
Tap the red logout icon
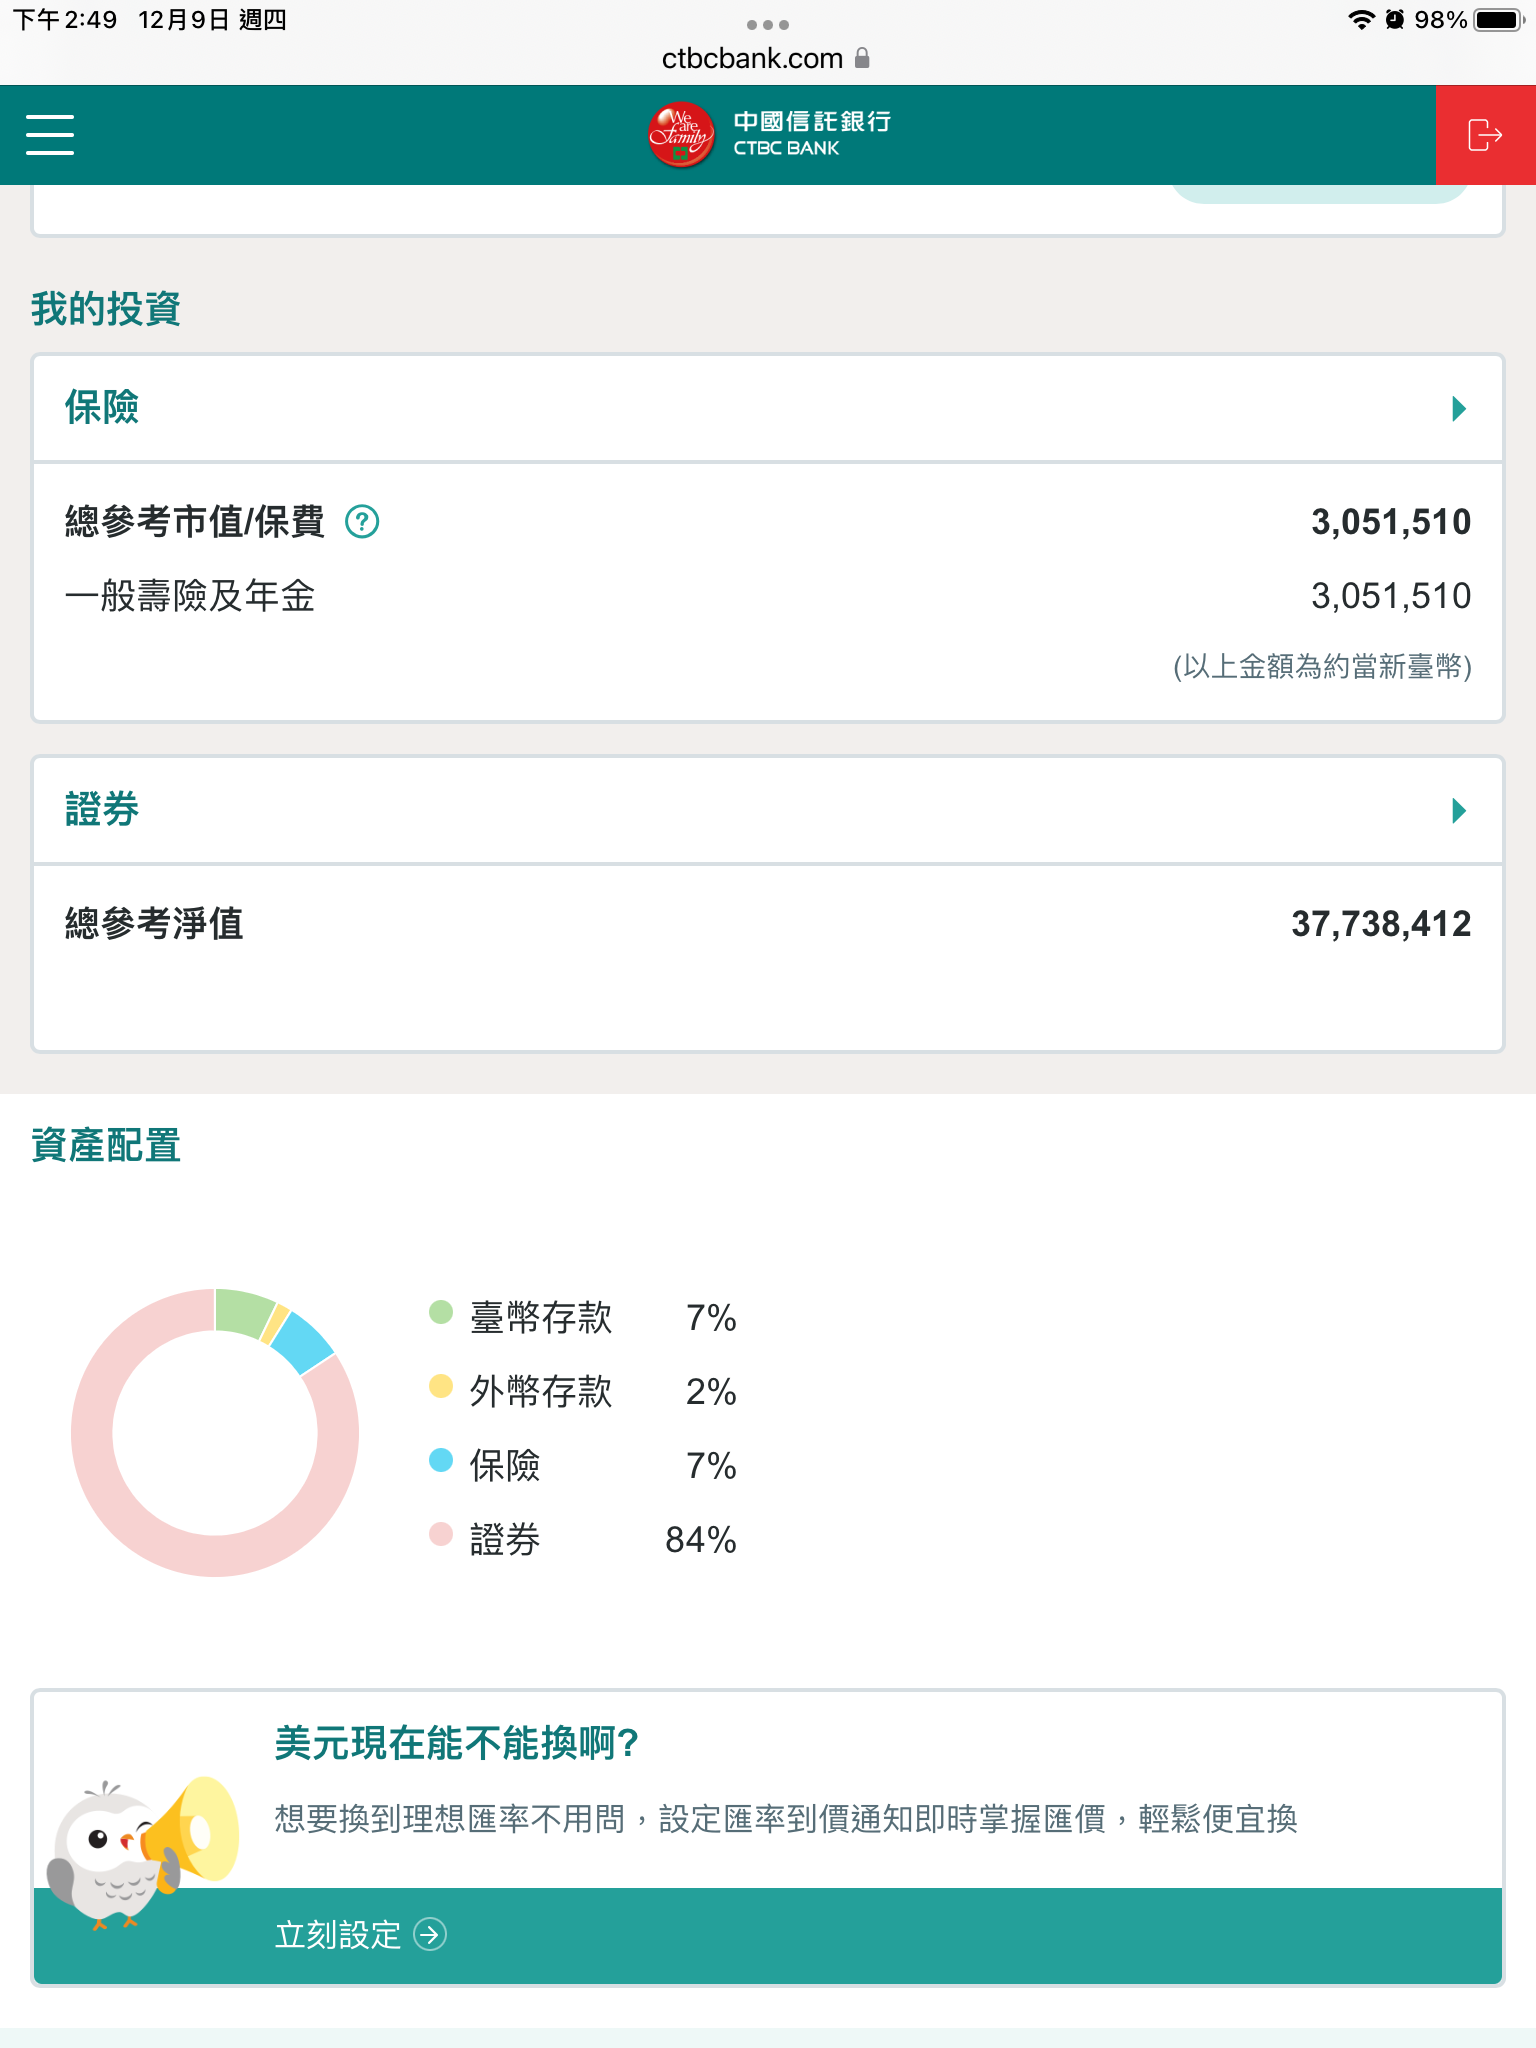(1485, 135)
